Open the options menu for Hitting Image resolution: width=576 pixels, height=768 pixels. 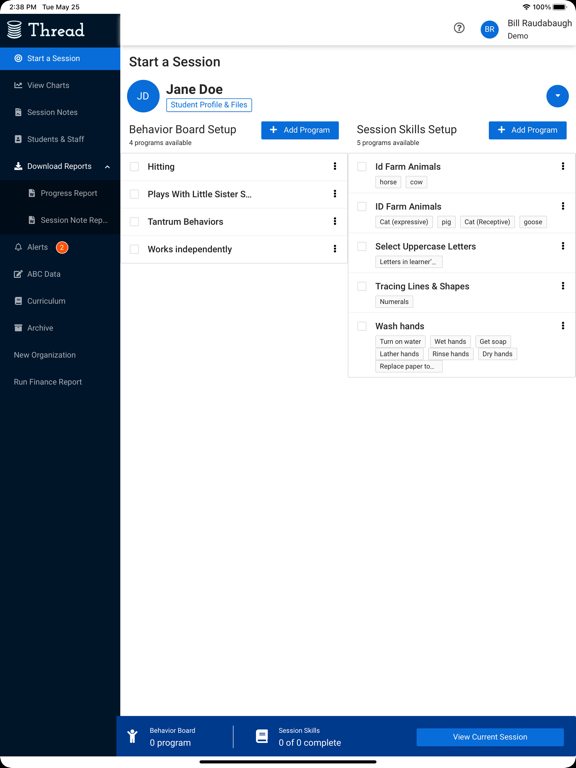335,167
